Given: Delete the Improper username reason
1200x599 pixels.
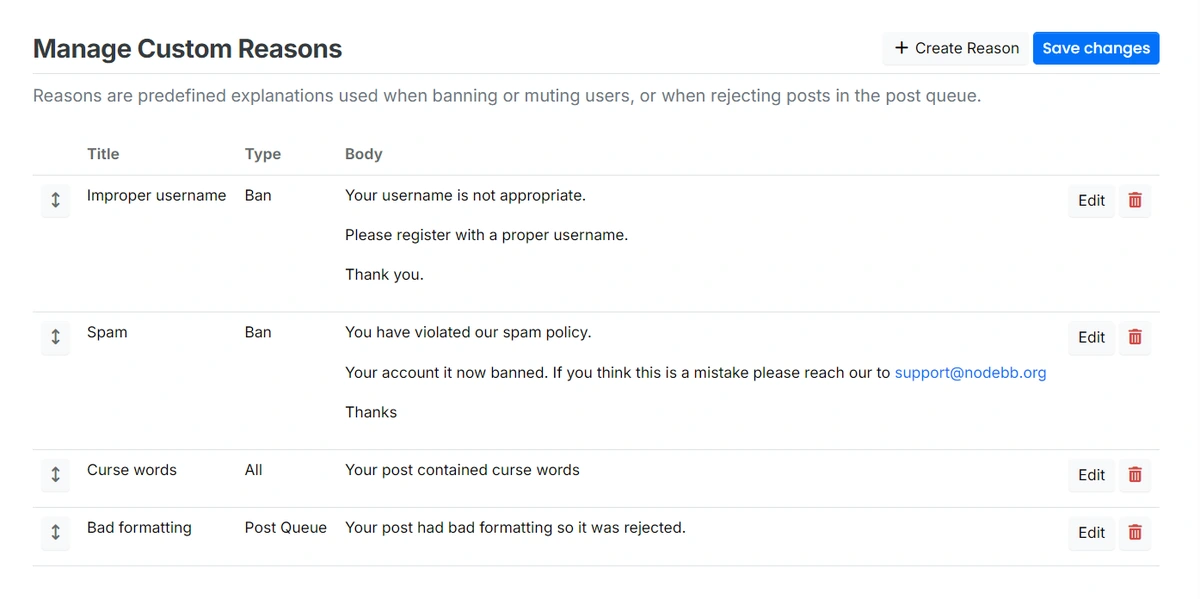Looking at the screenshot, I should [x=1135, y=200].
